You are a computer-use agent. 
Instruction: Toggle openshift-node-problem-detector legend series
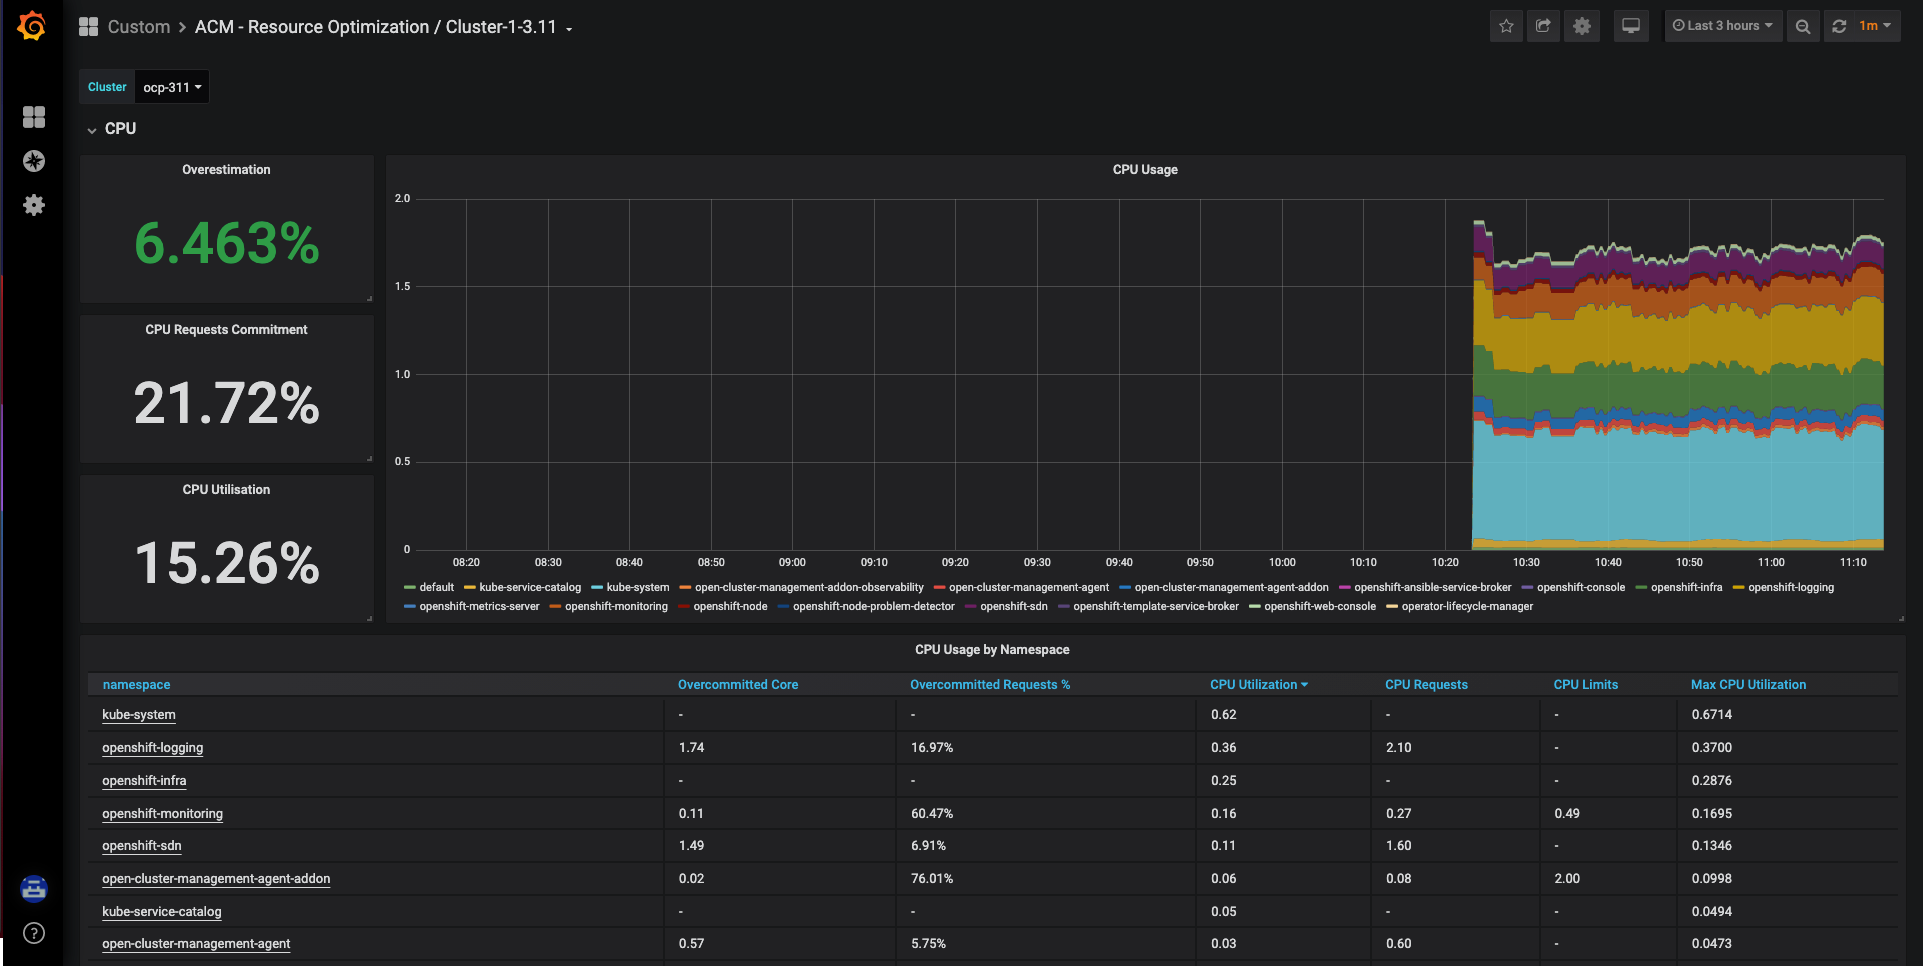[874, 607]
